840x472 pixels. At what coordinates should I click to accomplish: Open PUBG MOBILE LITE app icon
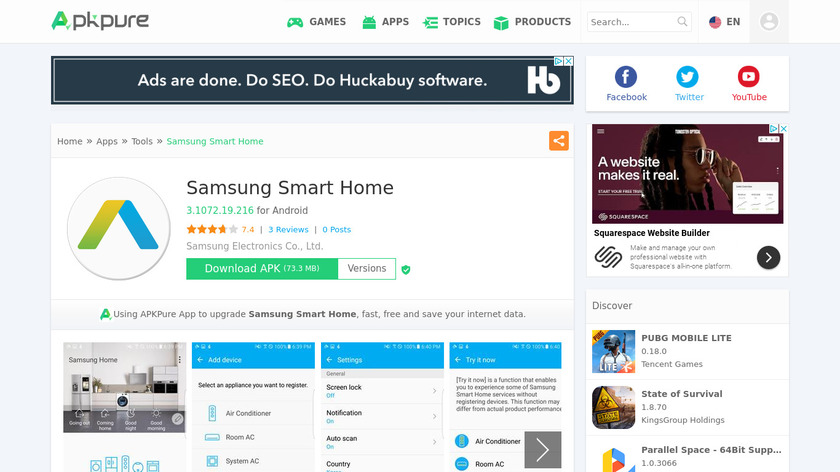click(x=613, y=351)
